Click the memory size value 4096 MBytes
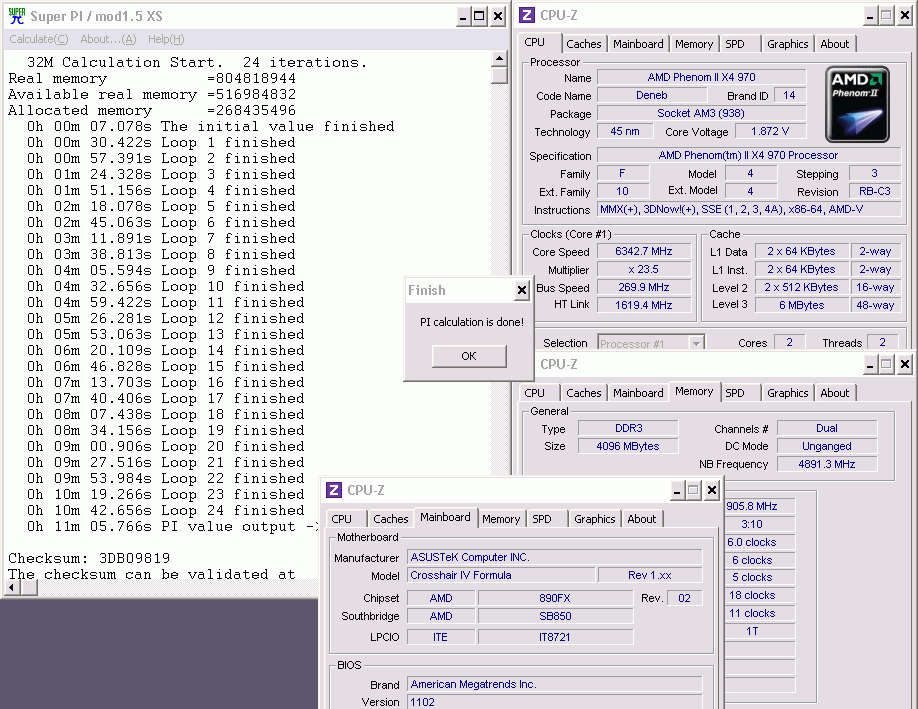This screenshot has width=918, height=709. (628, 446)
